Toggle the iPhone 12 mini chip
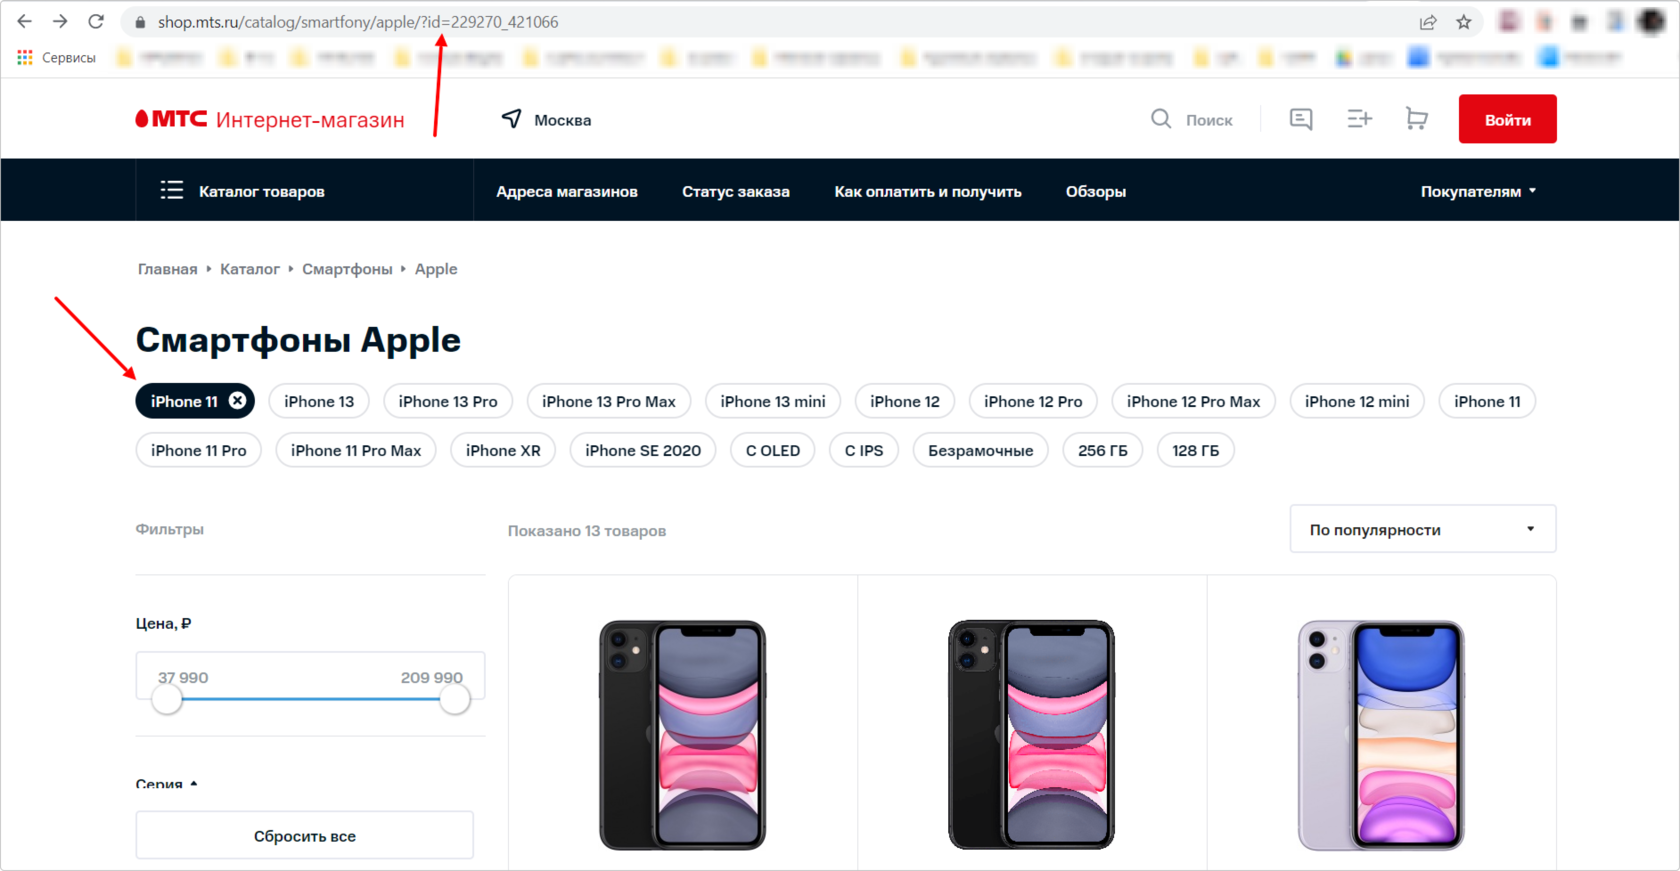Viewport: 1680px width, 871px height. click(1357, 401)
